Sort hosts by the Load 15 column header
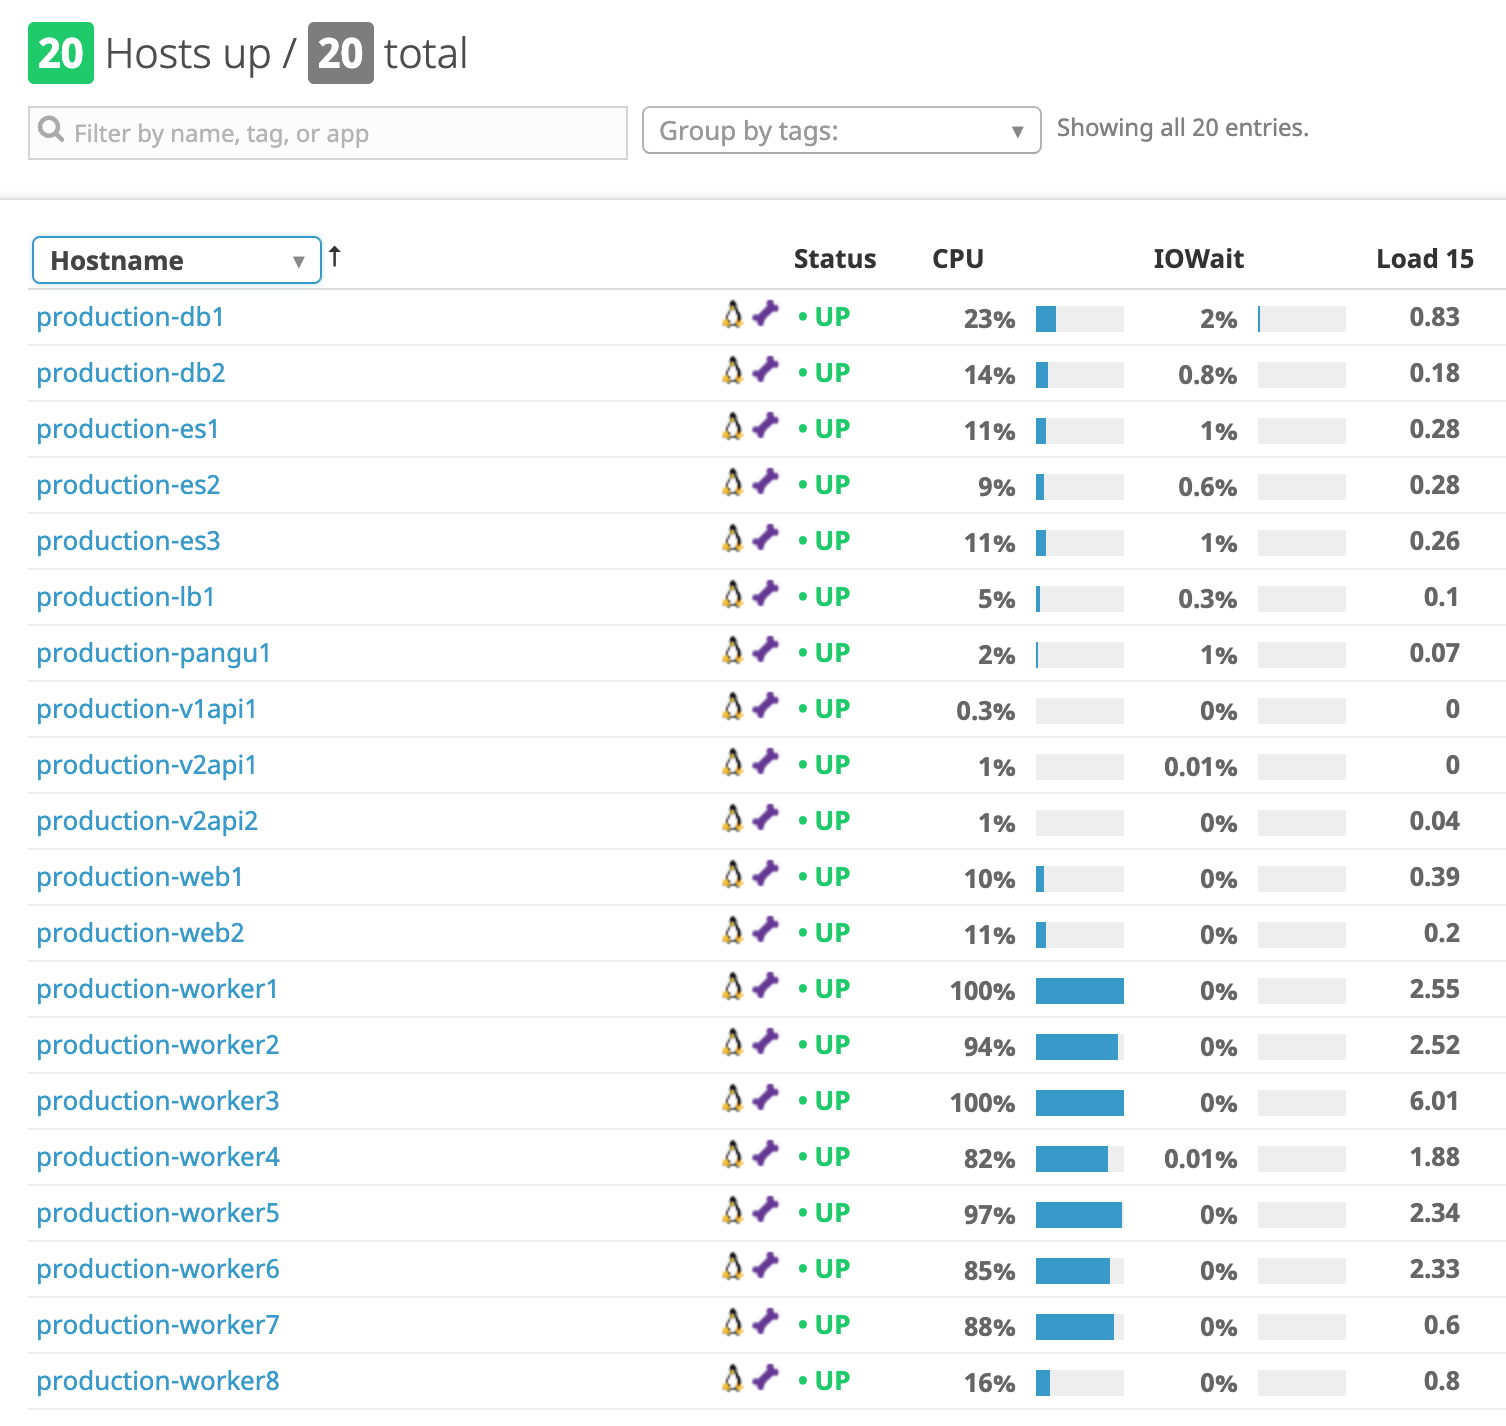The height and width of the screenshot is (1426, 1506). coord(1424,258)
